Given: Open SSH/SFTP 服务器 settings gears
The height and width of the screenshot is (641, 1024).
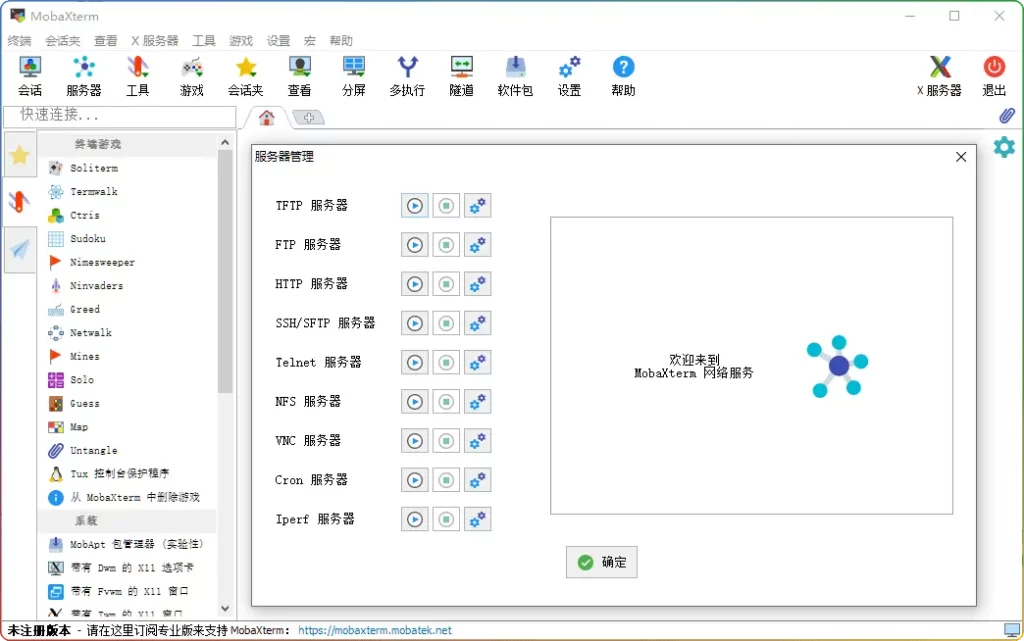Looking at the screenshot, I should (x=477, y=324).
